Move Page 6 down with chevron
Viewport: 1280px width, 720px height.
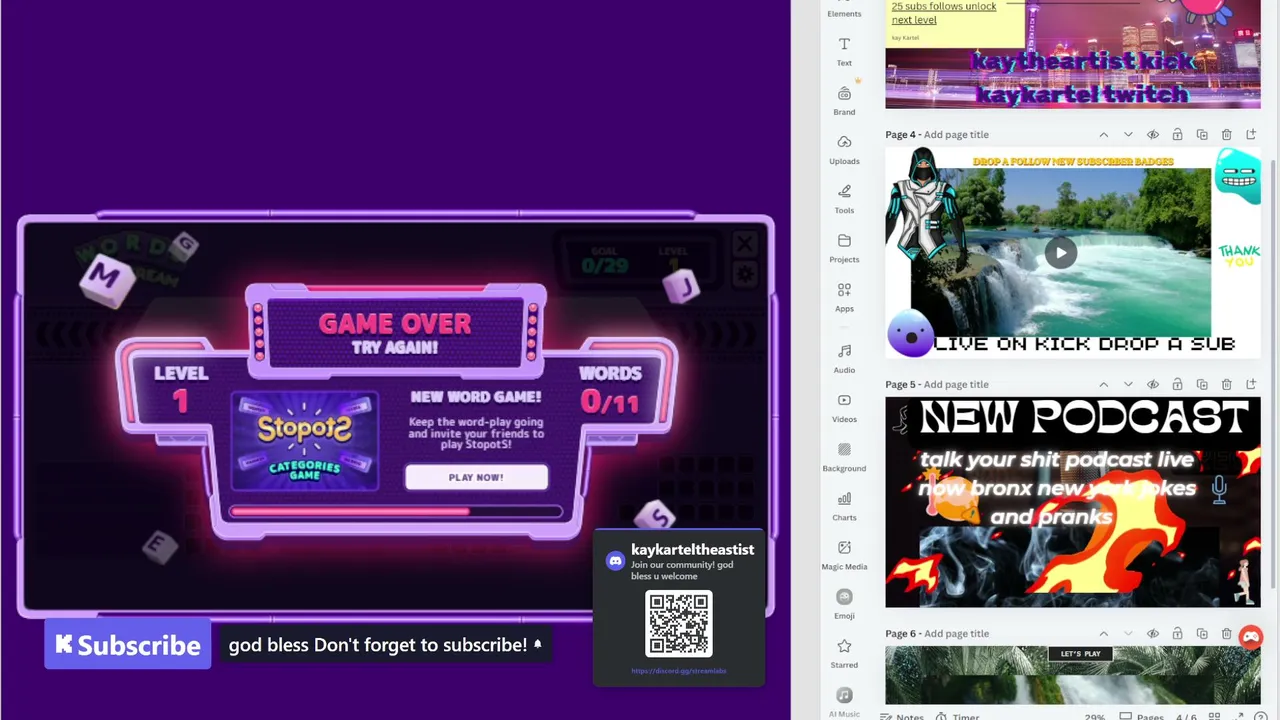click(x=1128, y=634)
